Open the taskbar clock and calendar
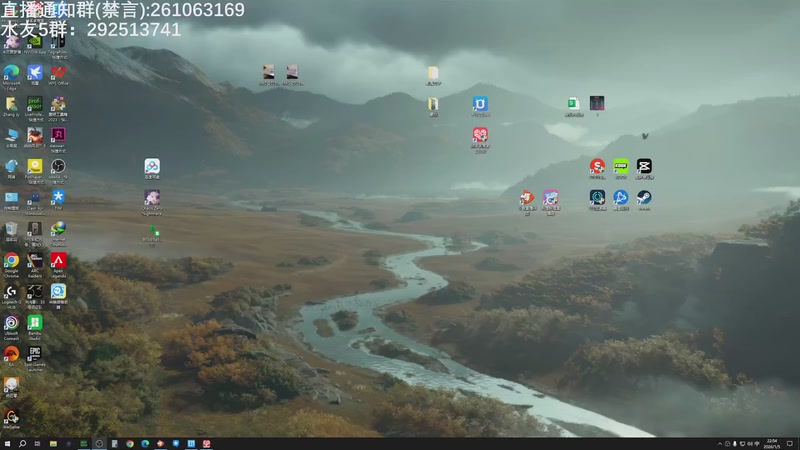This screenshot has height=450, width=800. [x=773, y=444]
